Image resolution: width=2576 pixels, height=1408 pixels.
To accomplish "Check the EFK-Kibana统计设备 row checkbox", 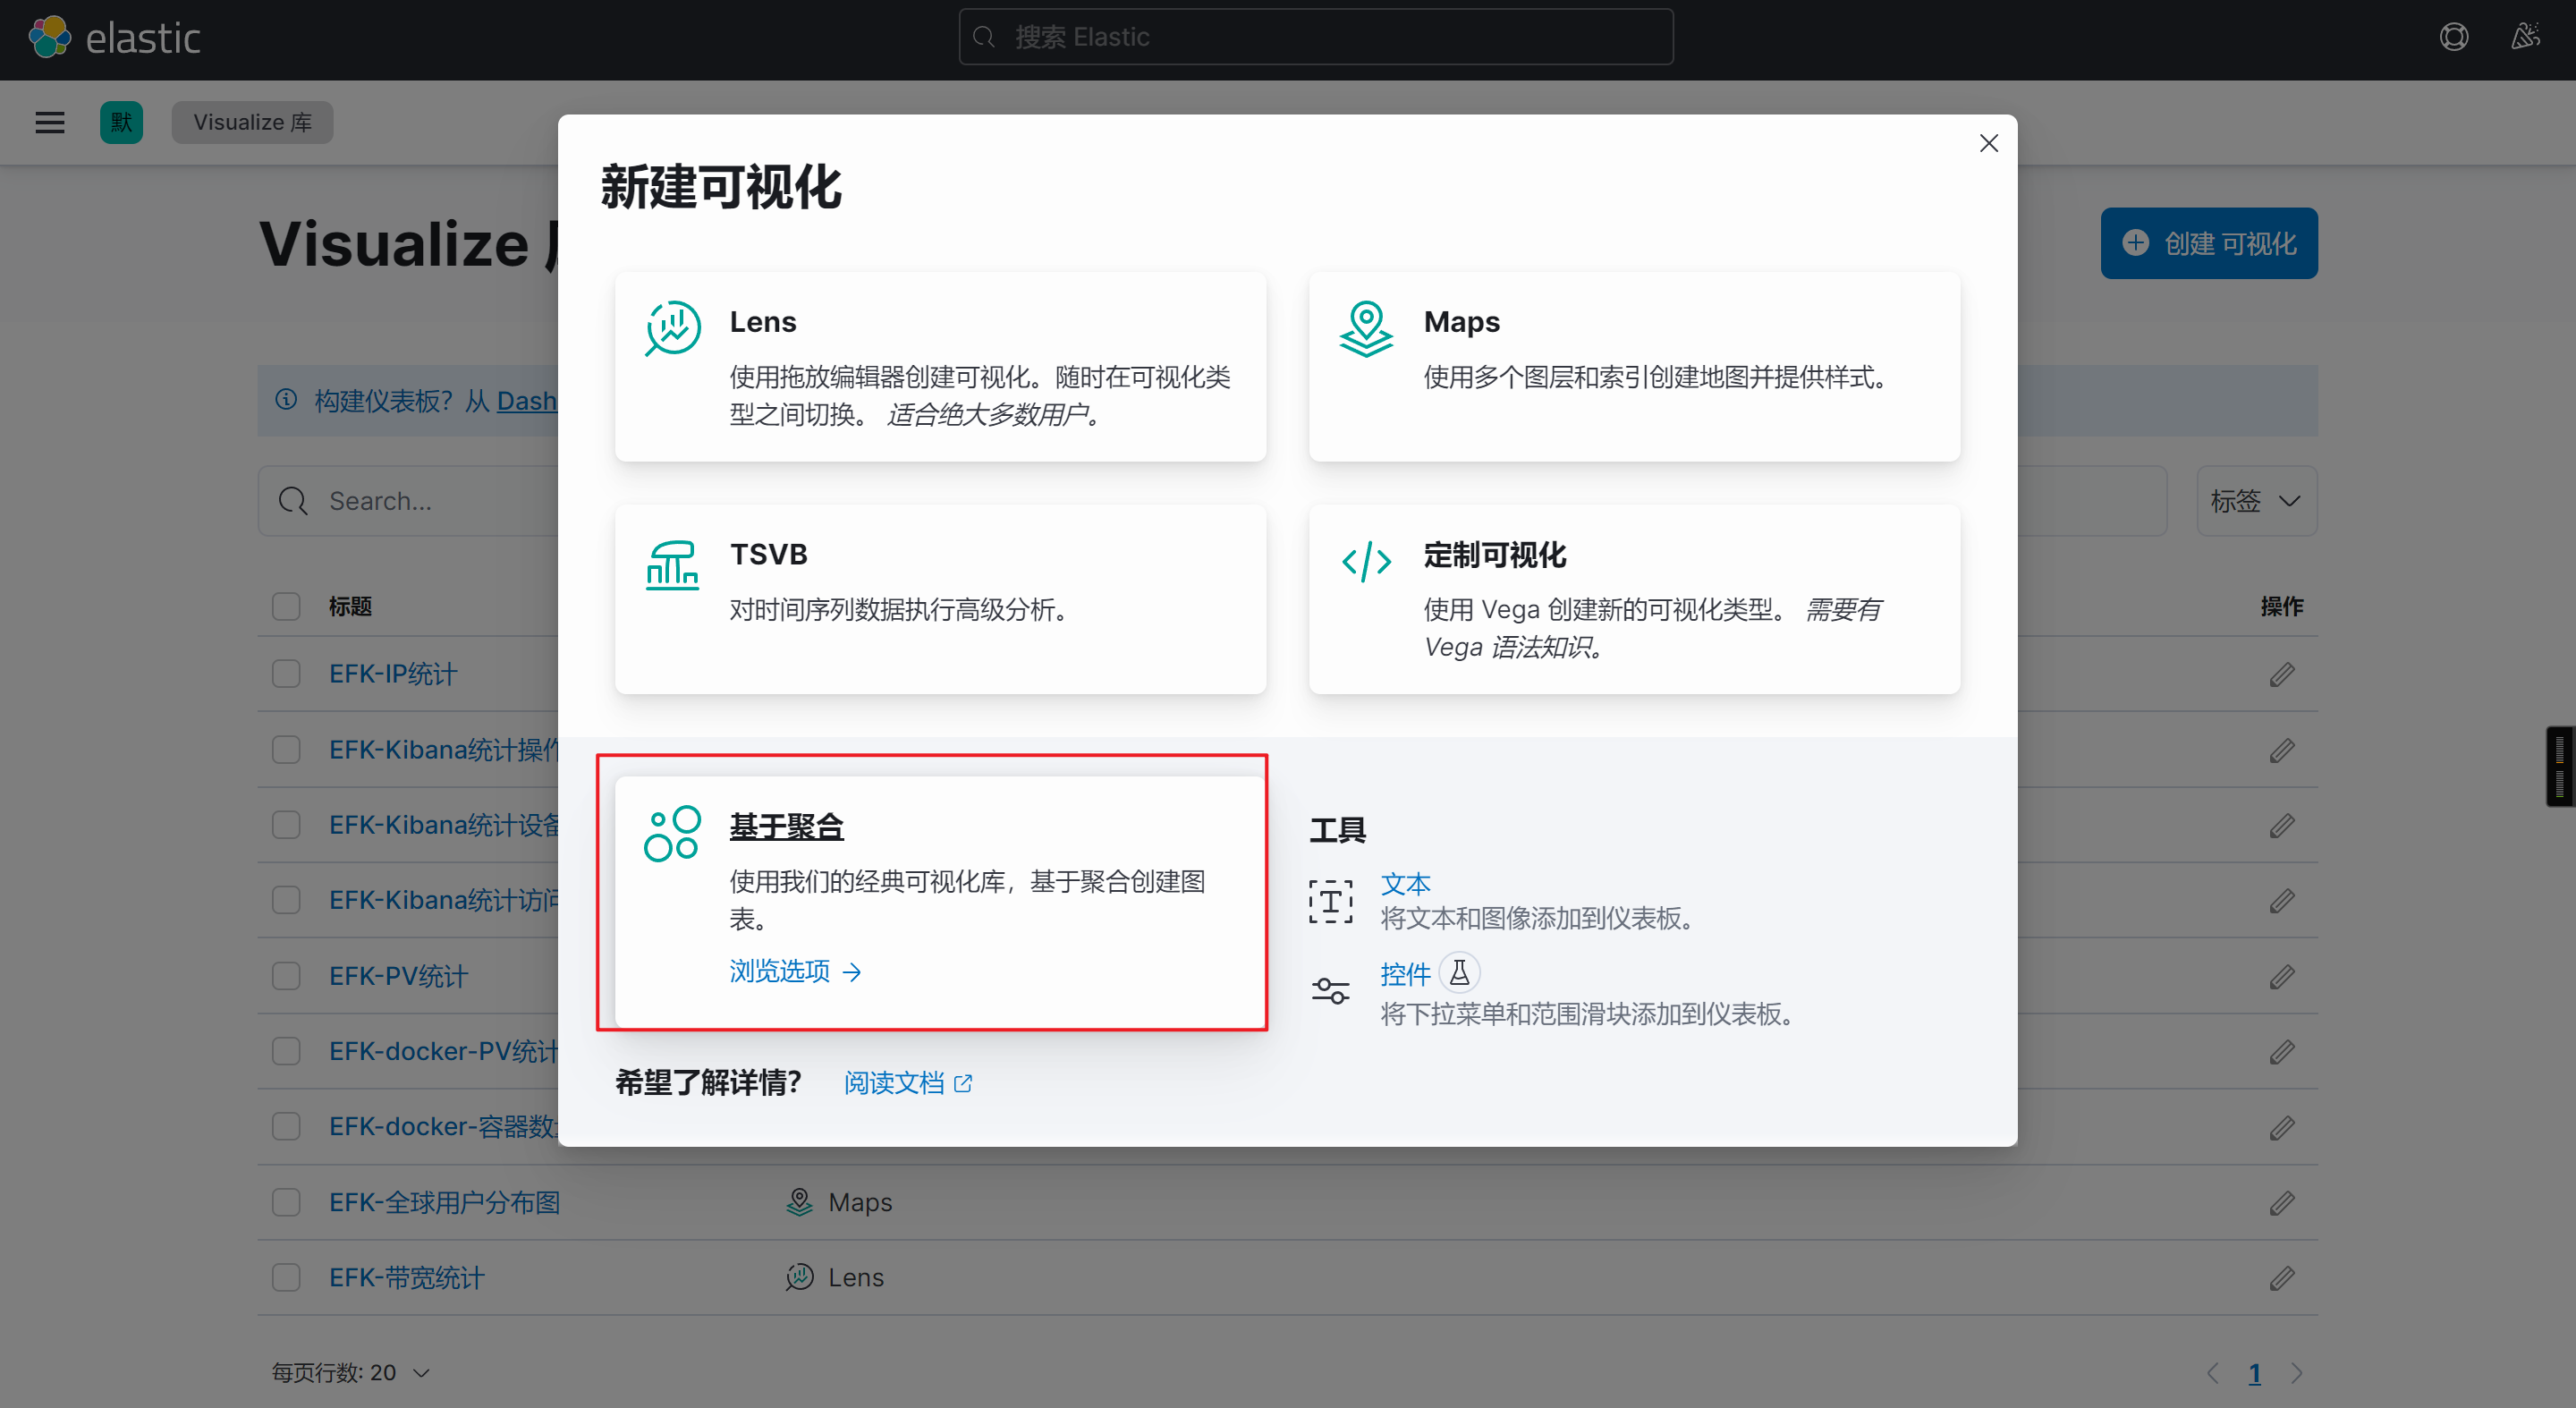I will tap(286, 825).
